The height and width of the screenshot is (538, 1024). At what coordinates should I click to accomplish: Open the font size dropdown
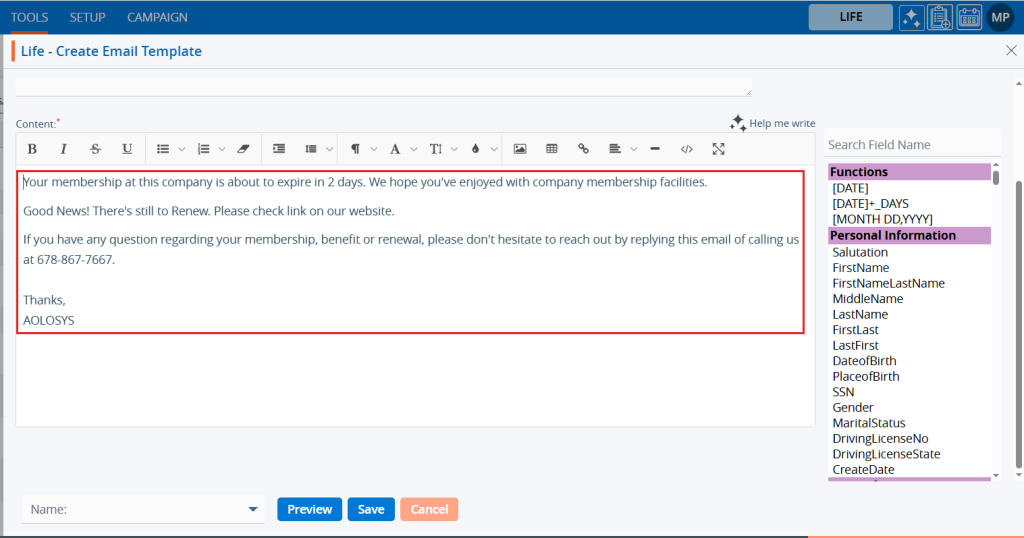click(441, 149)
